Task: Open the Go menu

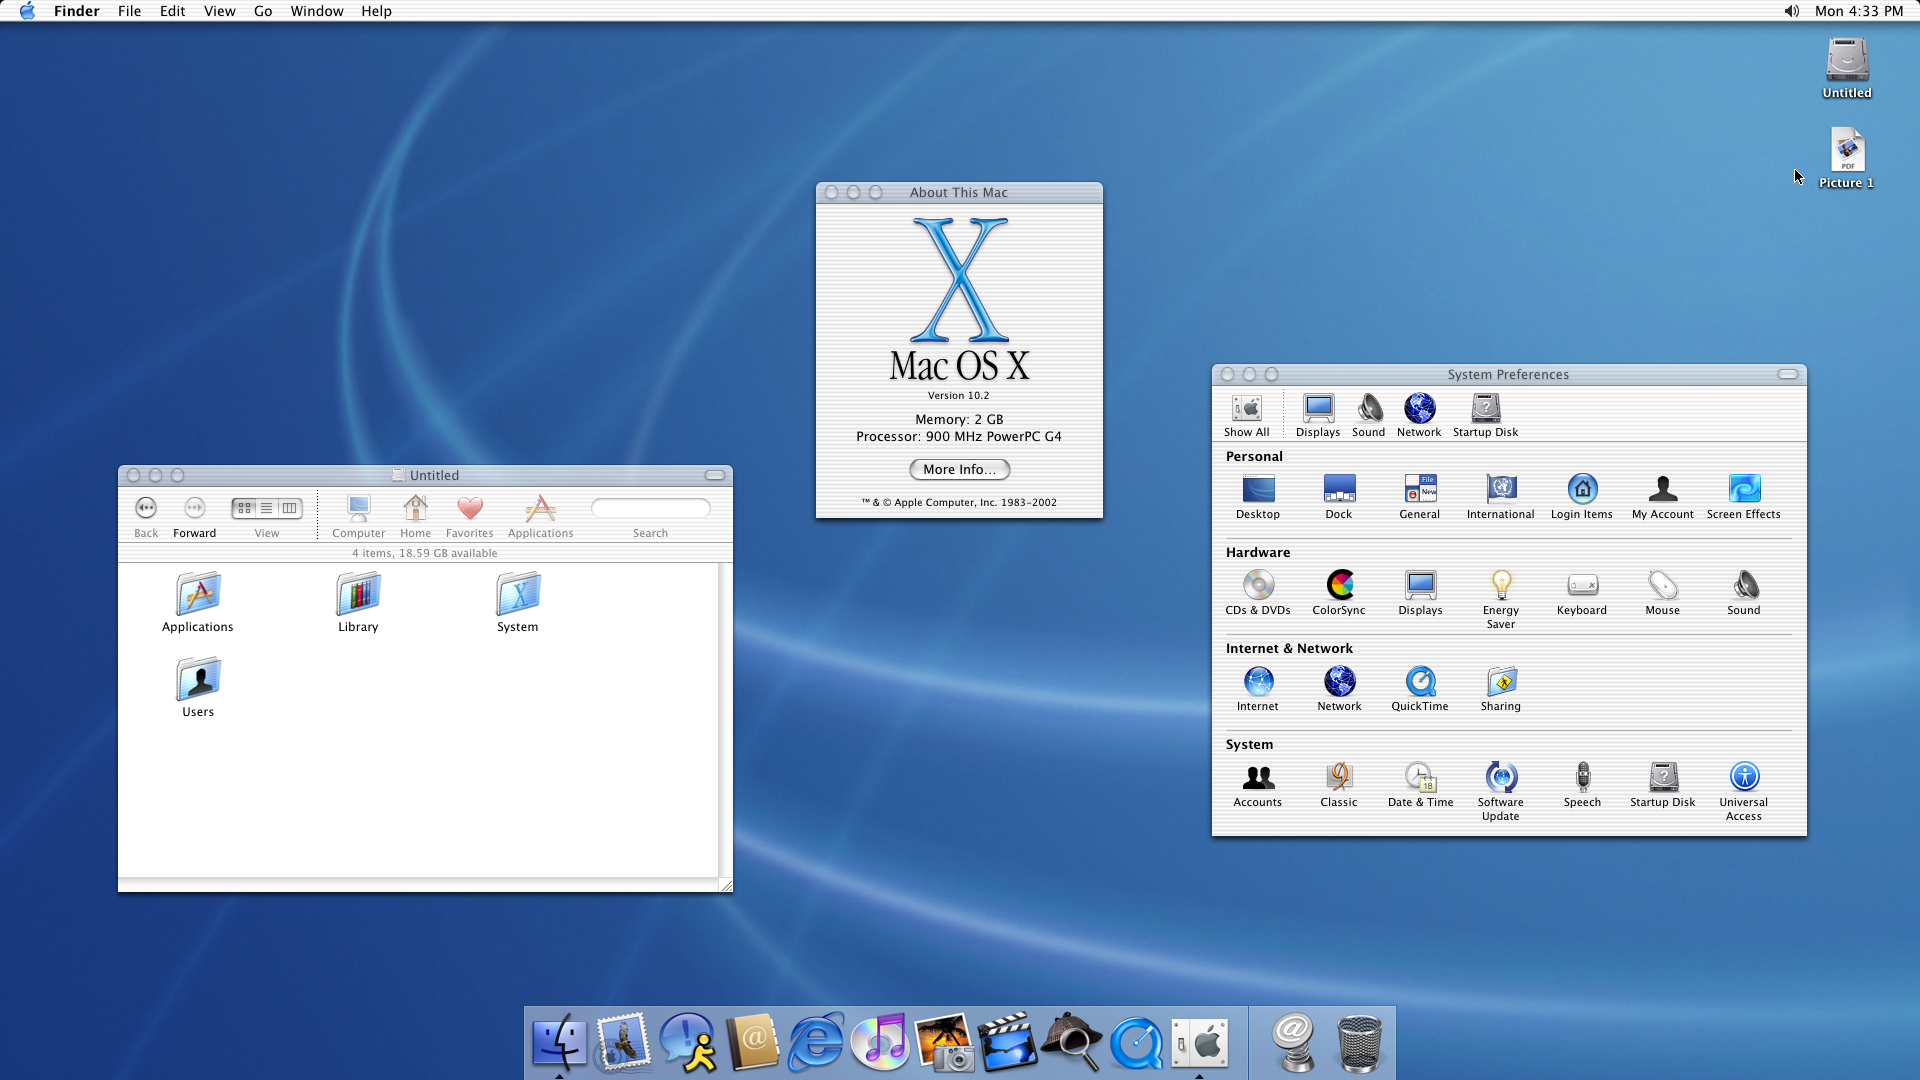Action: [x=263, y=11]
